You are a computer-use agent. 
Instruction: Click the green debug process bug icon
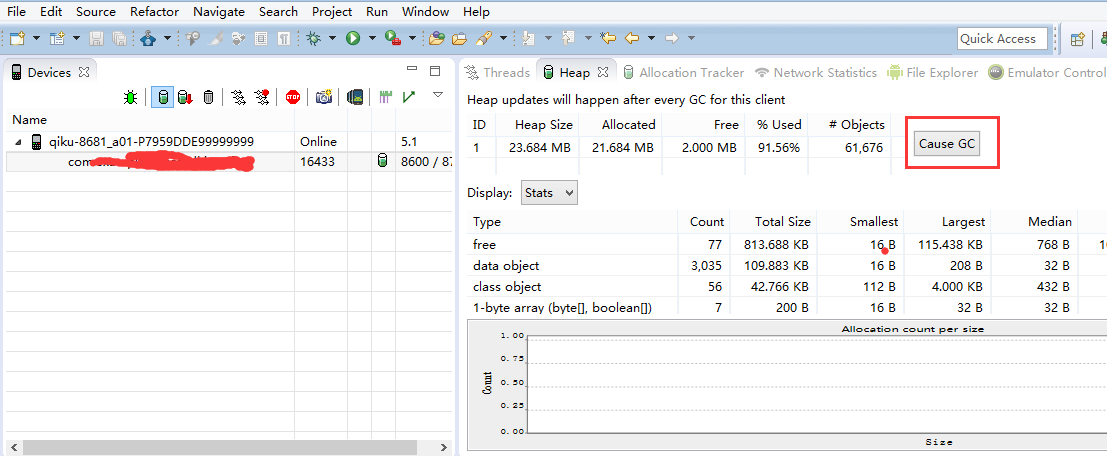pos(131,97)
